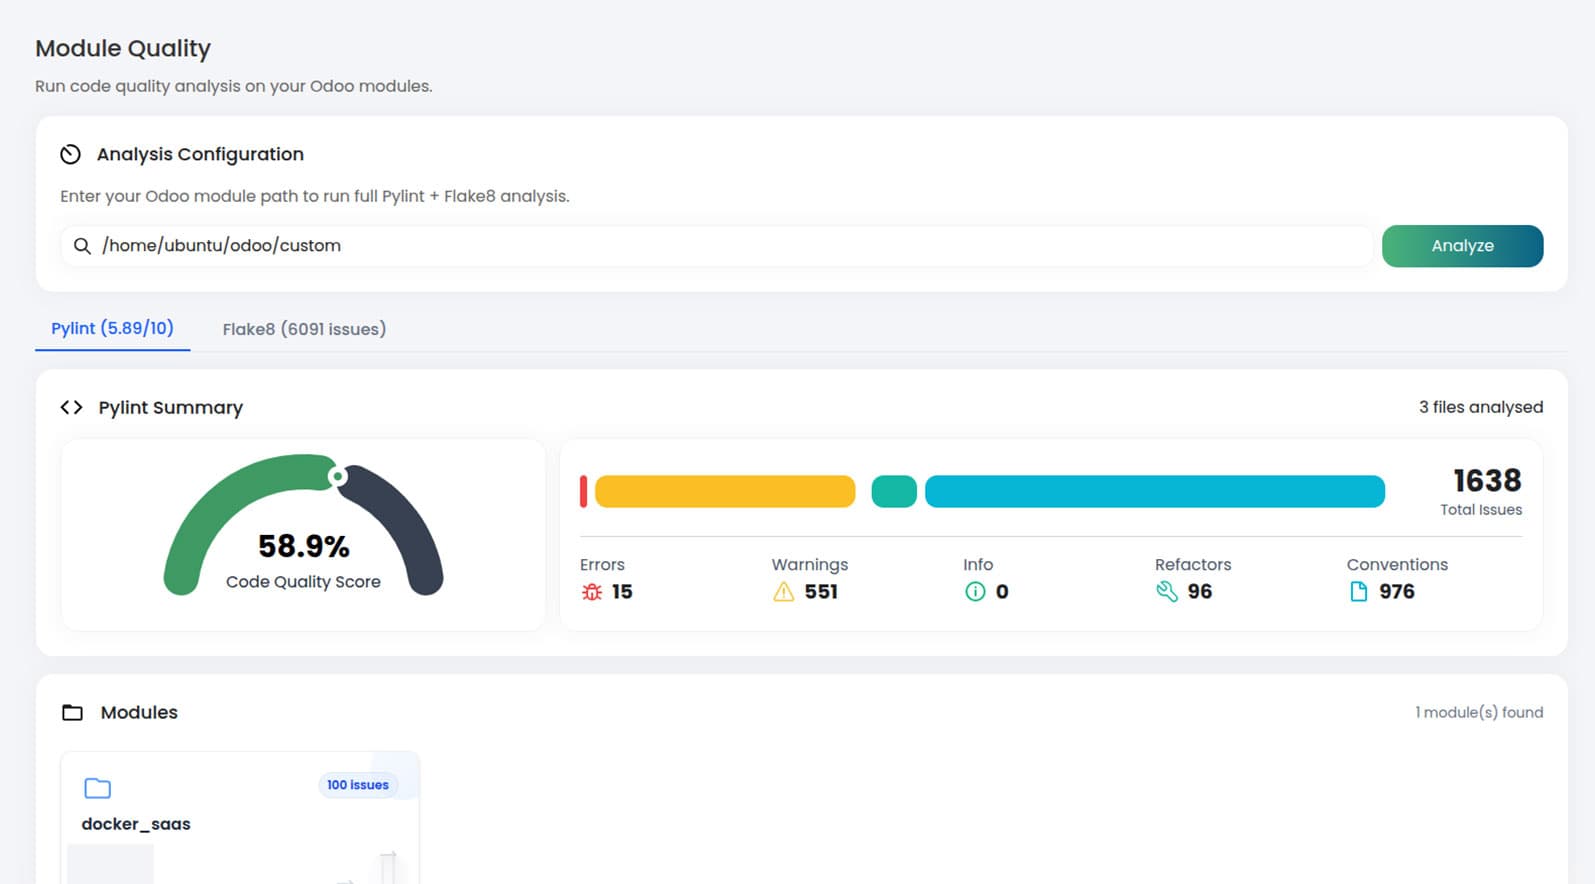Click the Conventions document icon
Screen dimensions: 1595x884
pos(1358,592)
